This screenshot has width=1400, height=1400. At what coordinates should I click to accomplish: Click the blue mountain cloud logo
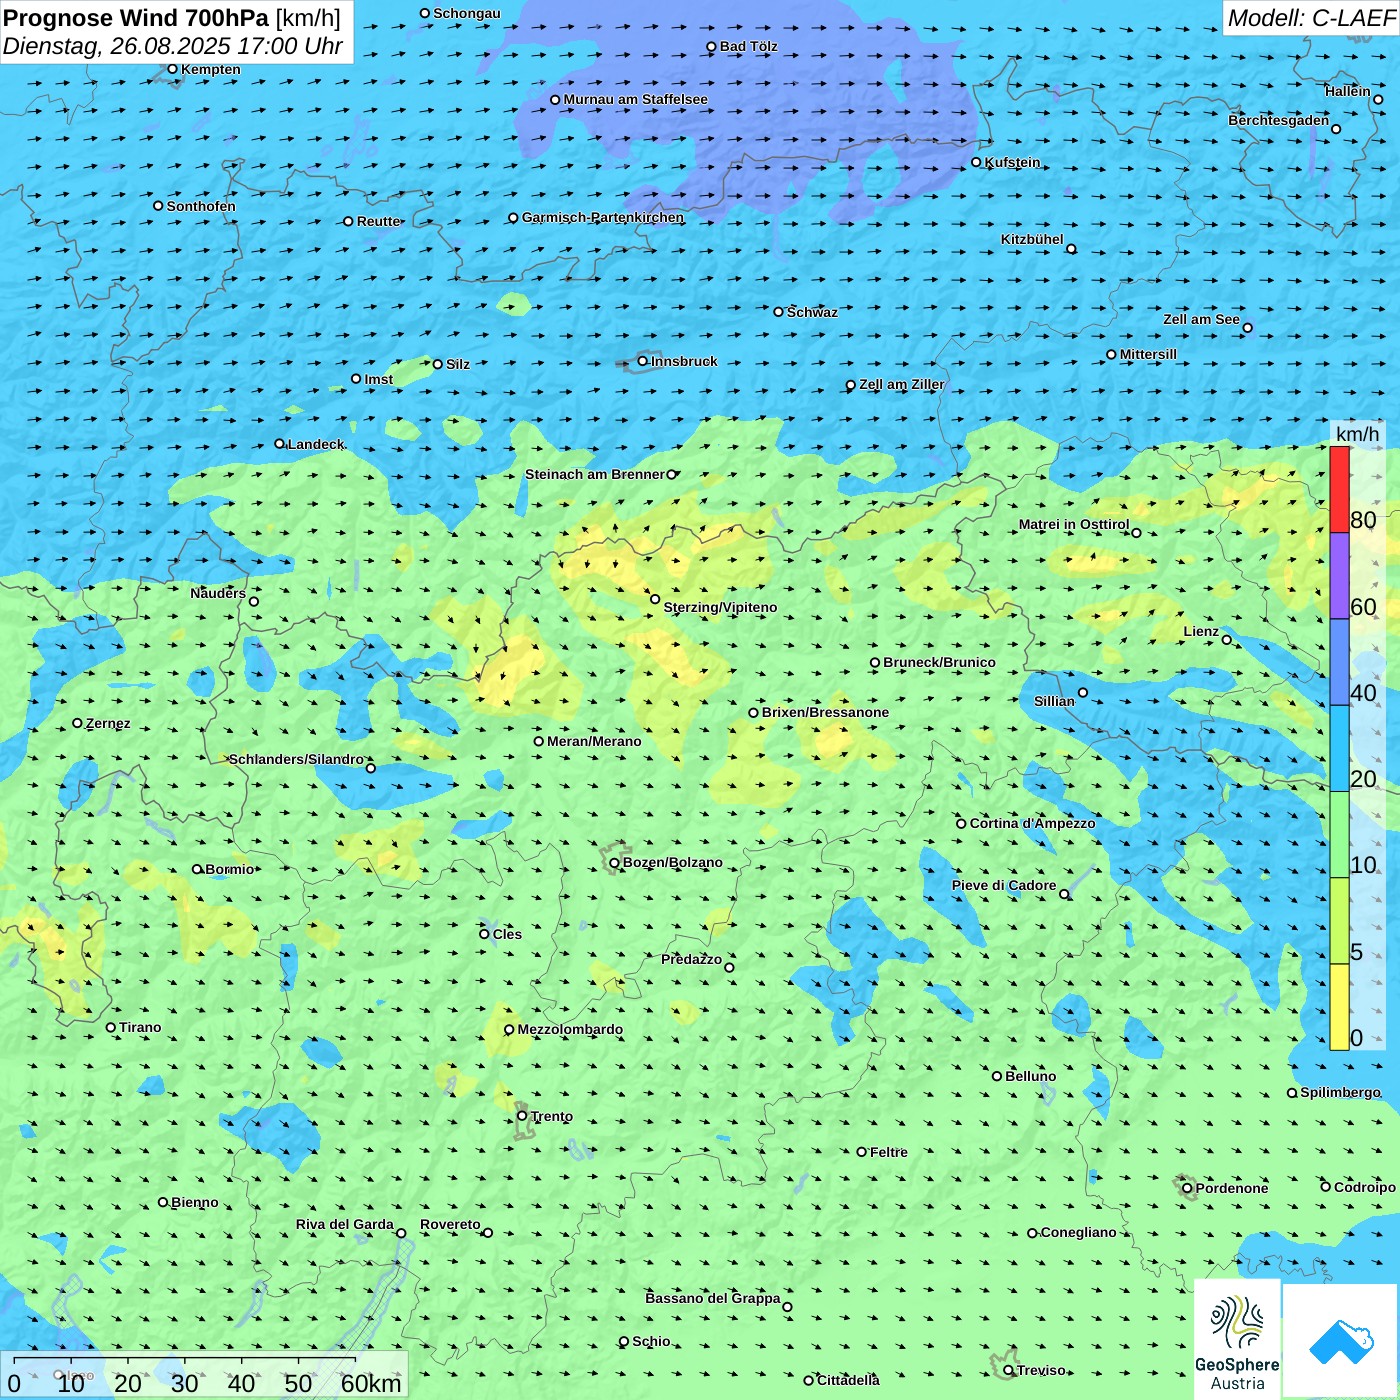(x=1341, y=1341)
